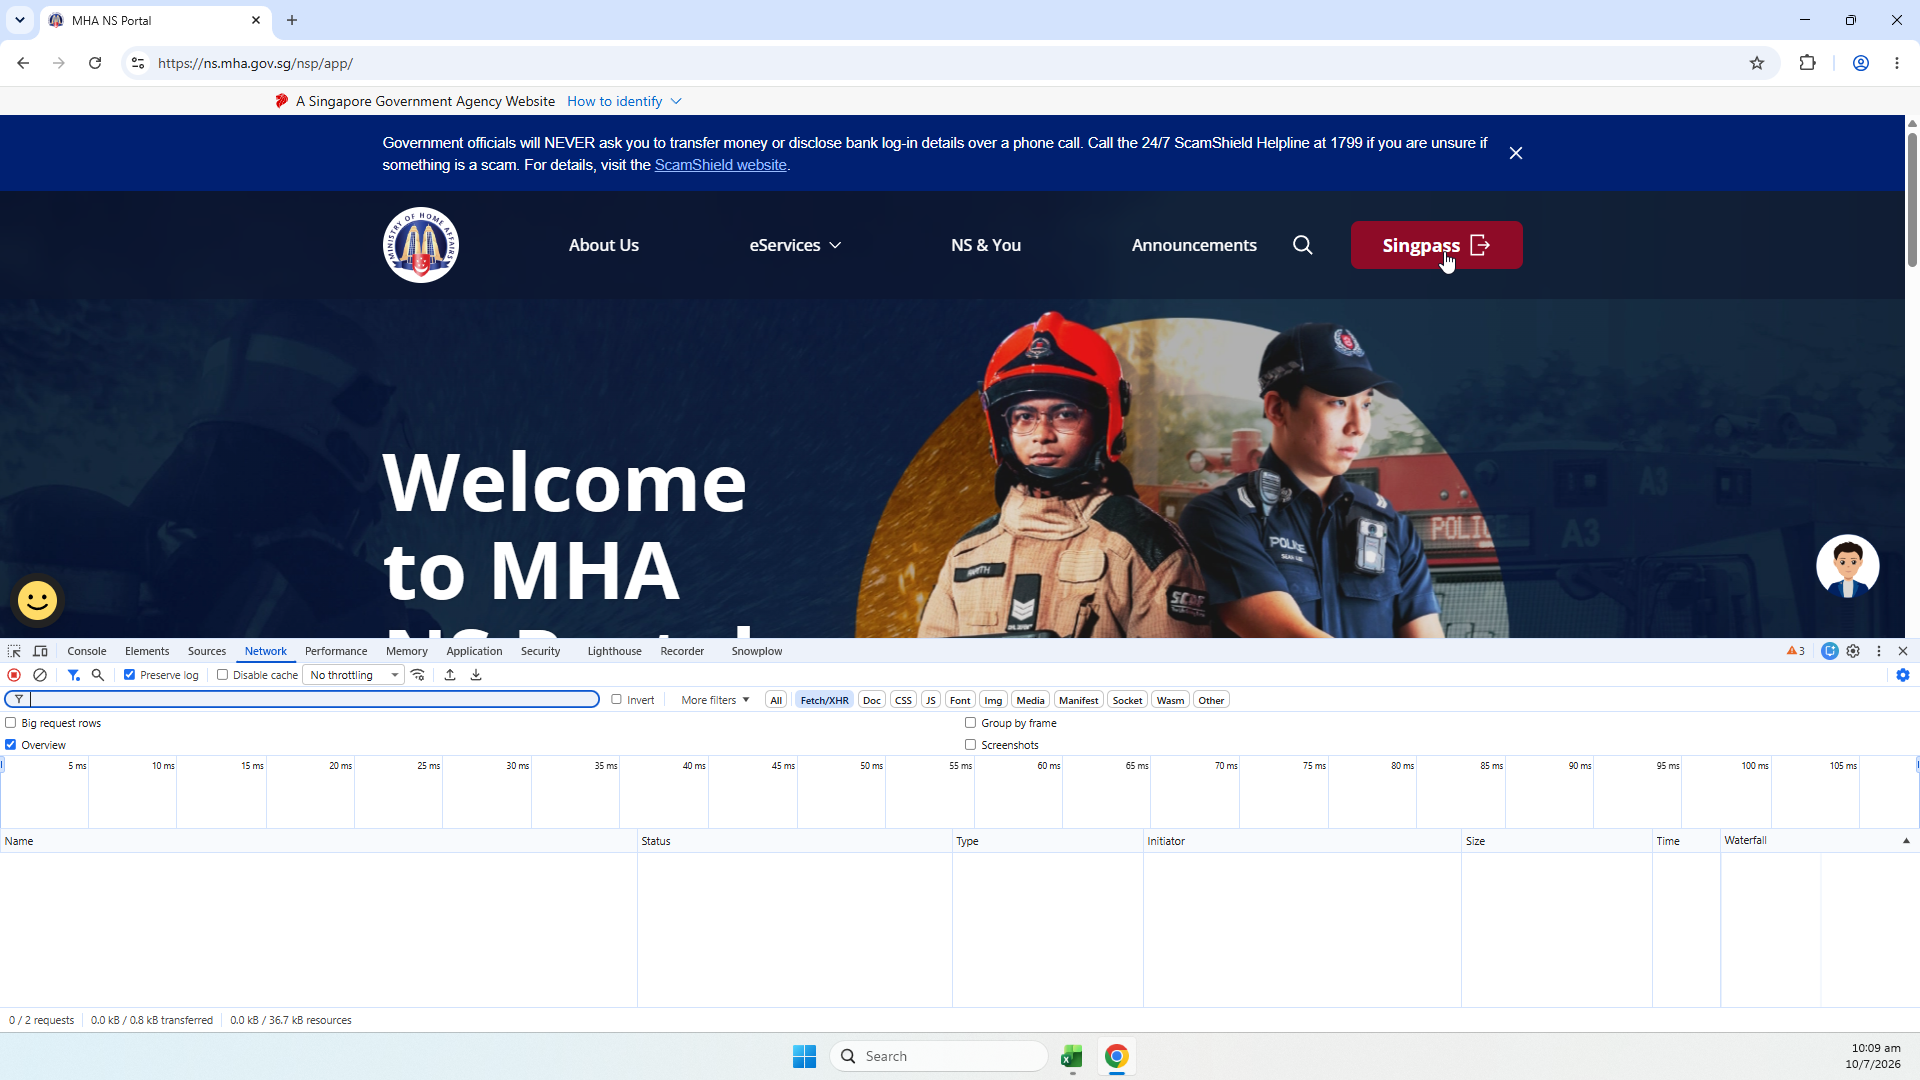Click the DevTools inspect element picker icon
This screenshot has width=1920, height=1080.
click(x=14, y=651)
